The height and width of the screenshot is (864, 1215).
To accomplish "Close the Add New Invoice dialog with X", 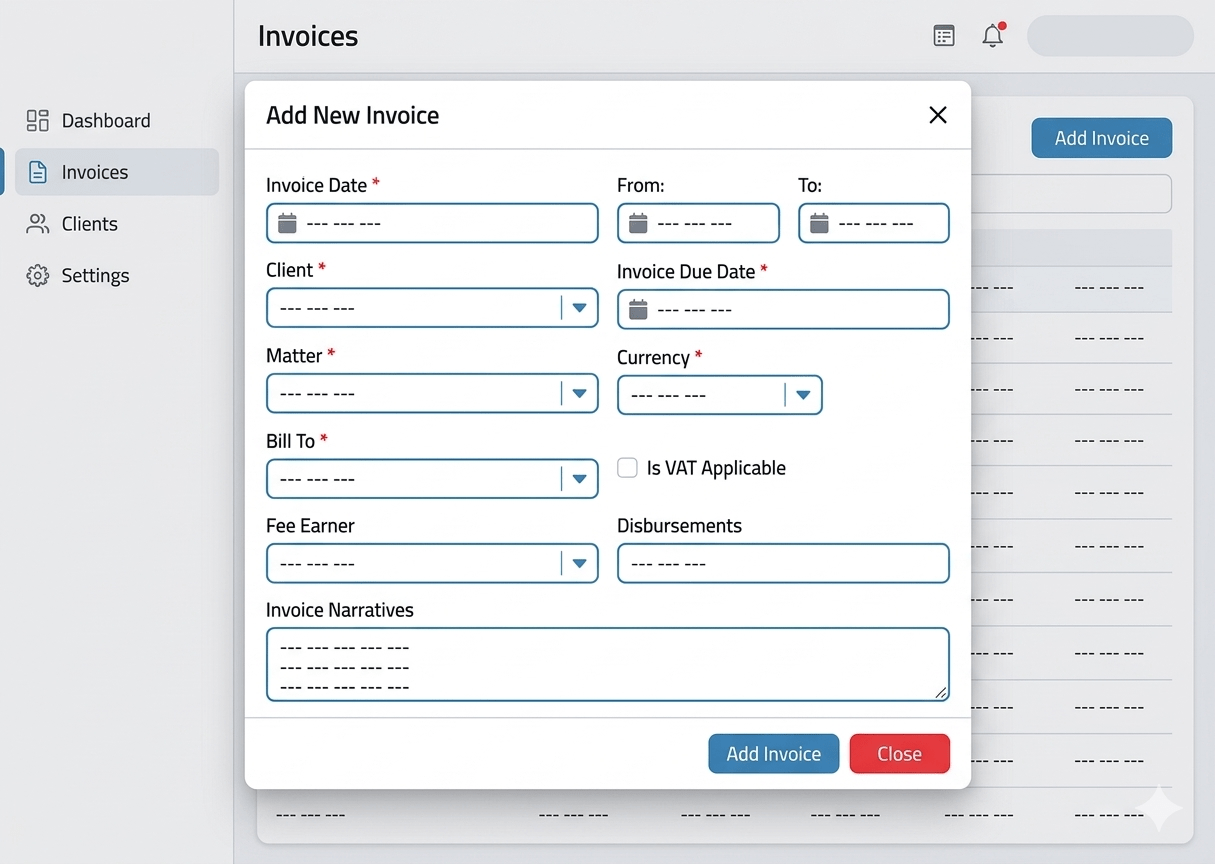I will point(937,115).
